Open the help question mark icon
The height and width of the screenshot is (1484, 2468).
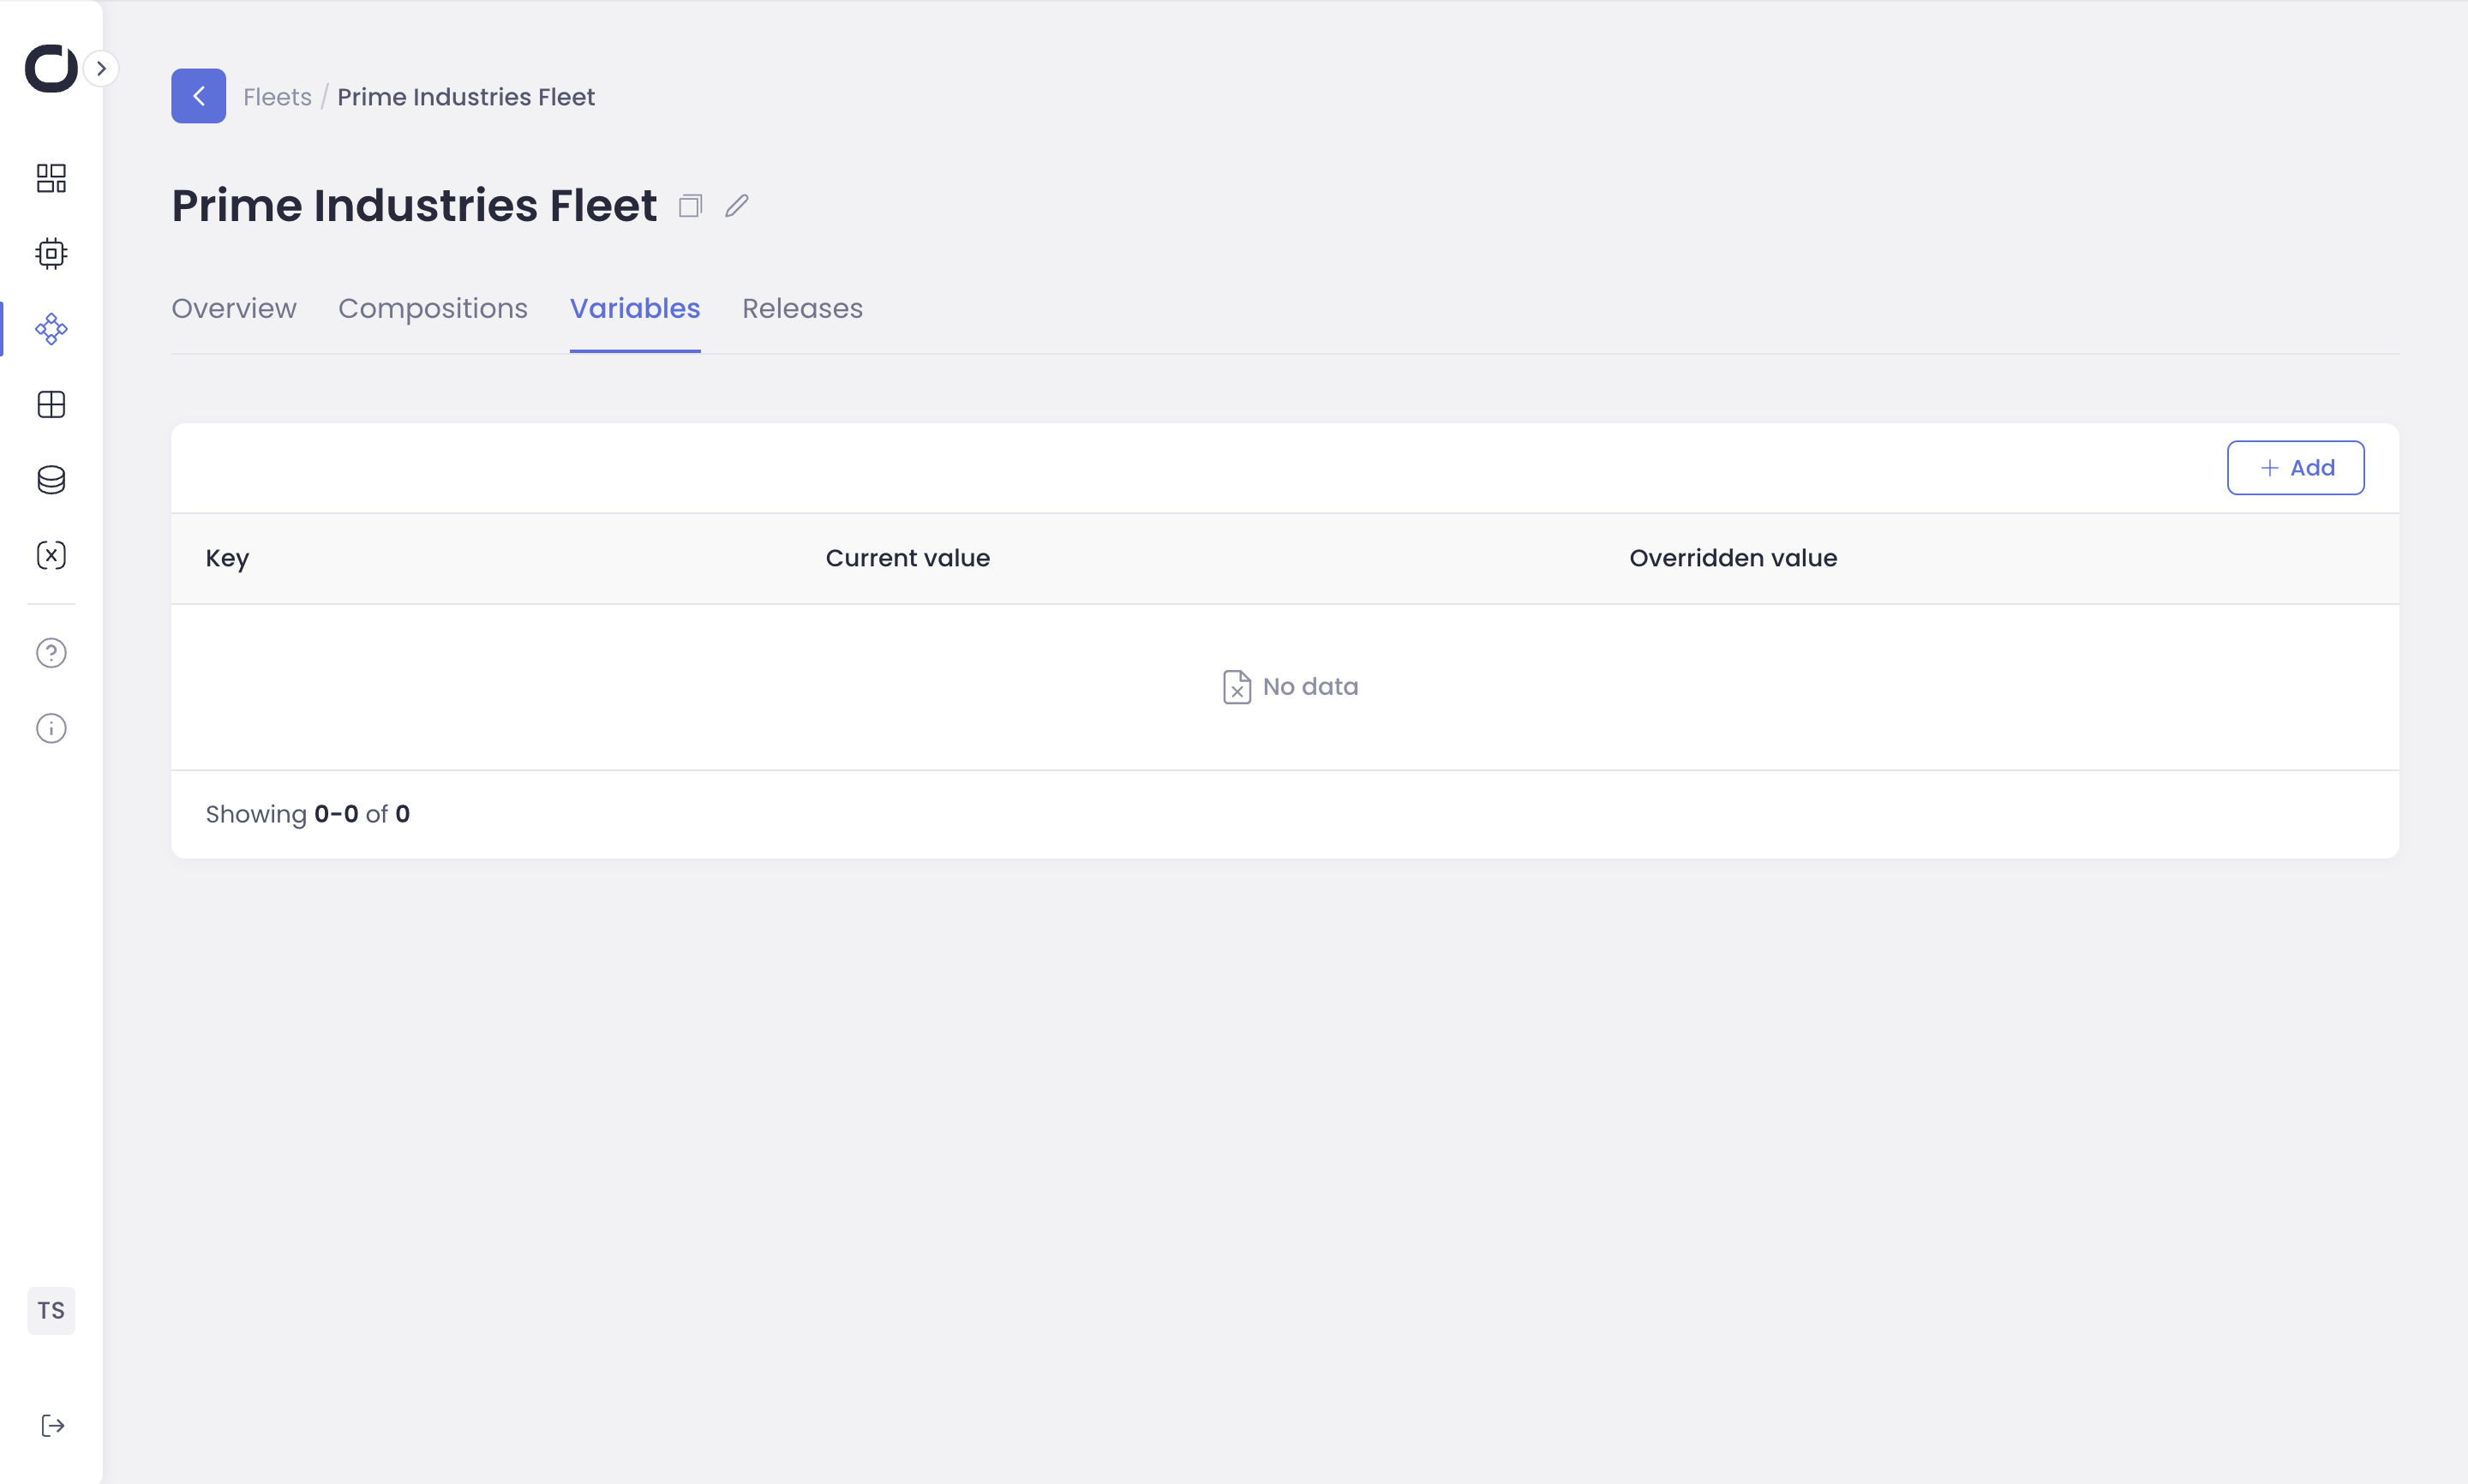click(51, 653)
